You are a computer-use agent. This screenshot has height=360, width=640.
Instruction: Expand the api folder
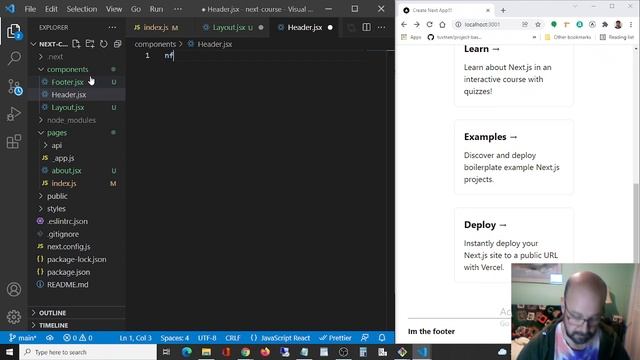tap(57, 145)
